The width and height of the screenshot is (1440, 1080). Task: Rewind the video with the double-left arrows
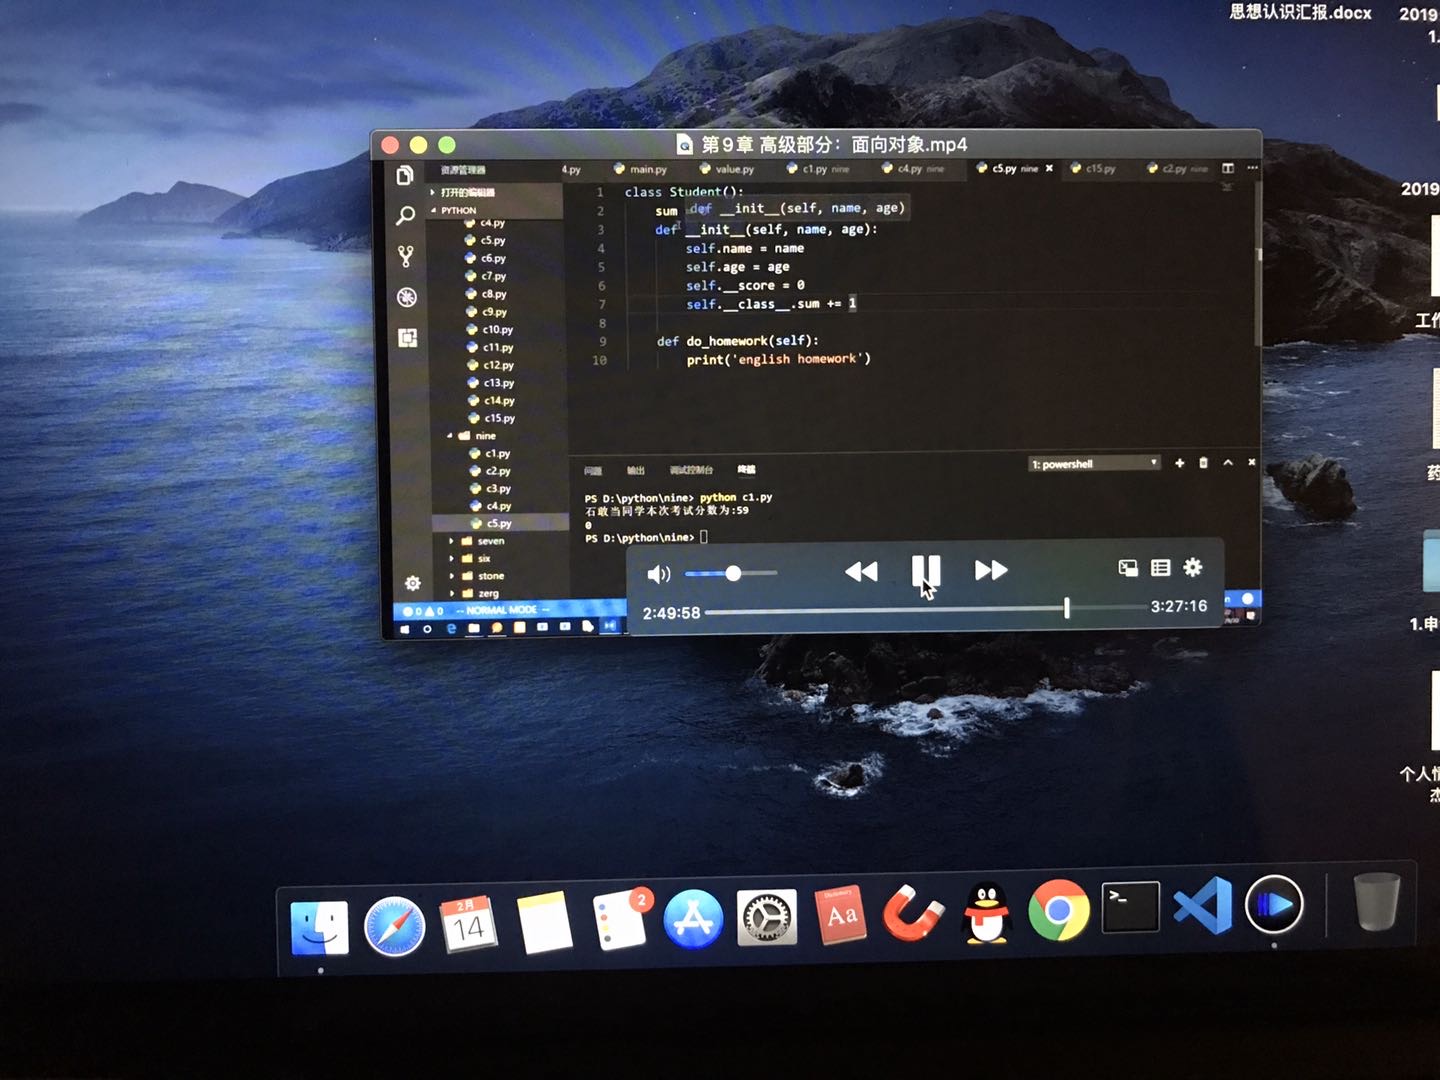coord(861,571)
